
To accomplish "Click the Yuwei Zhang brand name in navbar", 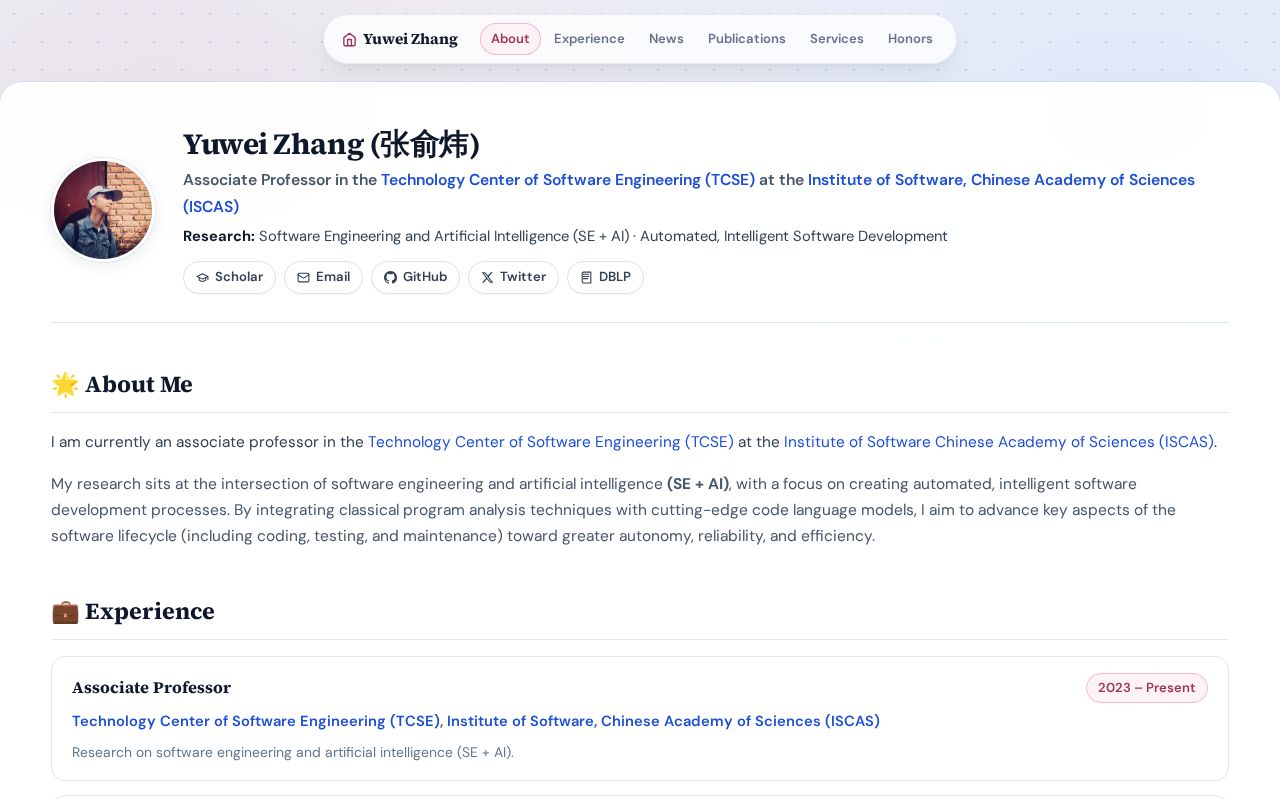I will click(410, 39).
